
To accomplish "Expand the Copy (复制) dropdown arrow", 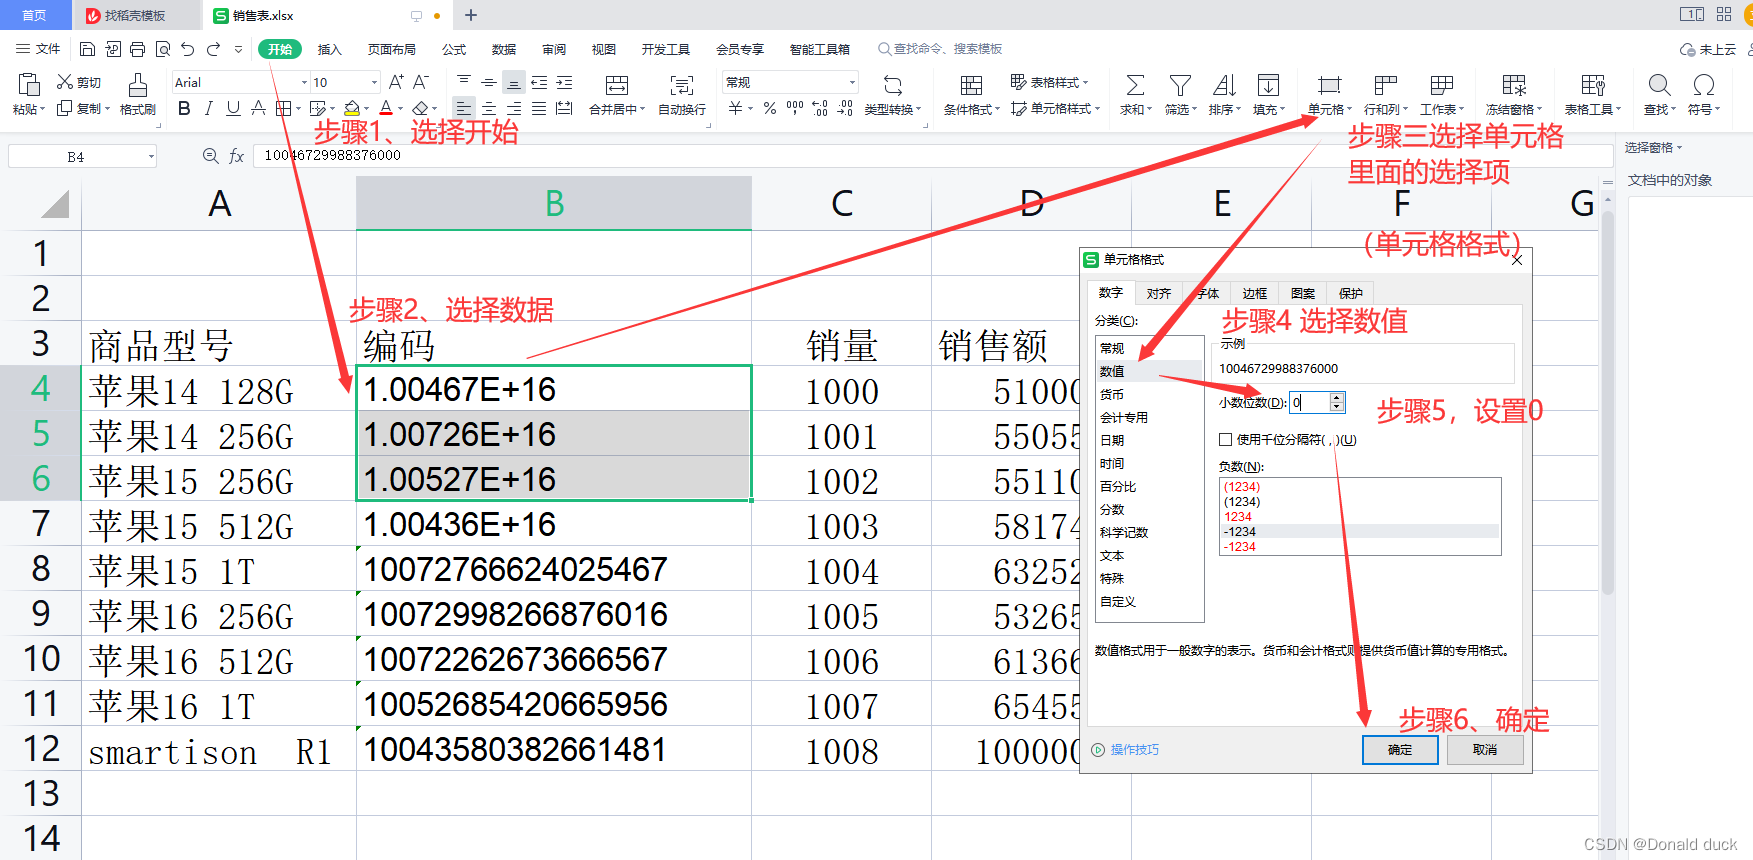I will click(105, 109).
